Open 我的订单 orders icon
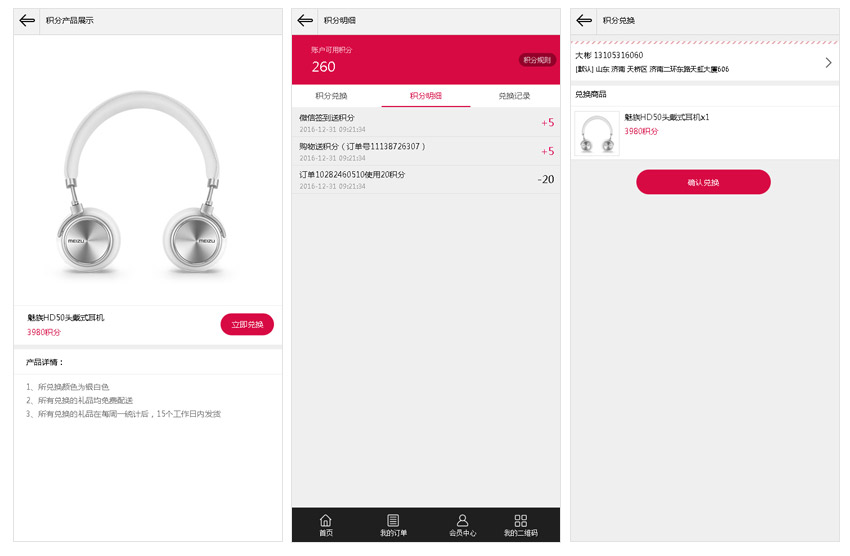850x556 pixels. [x=393, y=525]
